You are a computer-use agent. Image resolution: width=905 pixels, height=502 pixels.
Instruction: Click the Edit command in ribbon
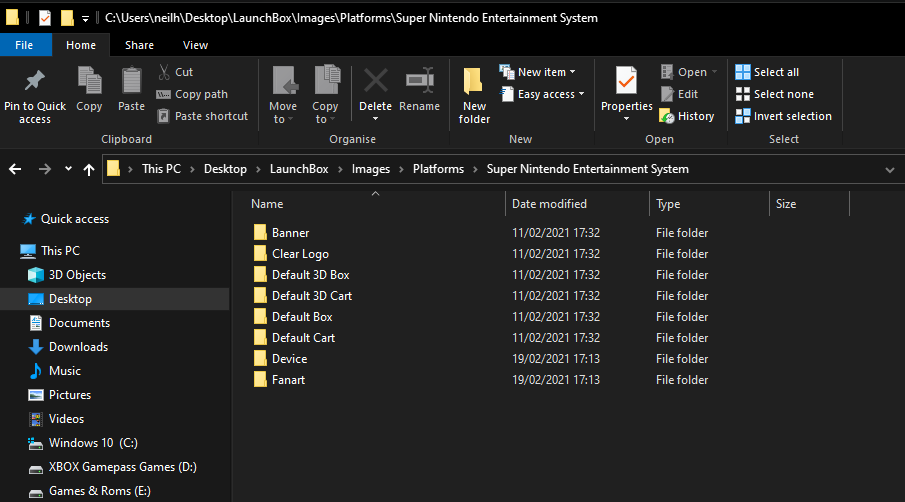click(x=679, y=94)
